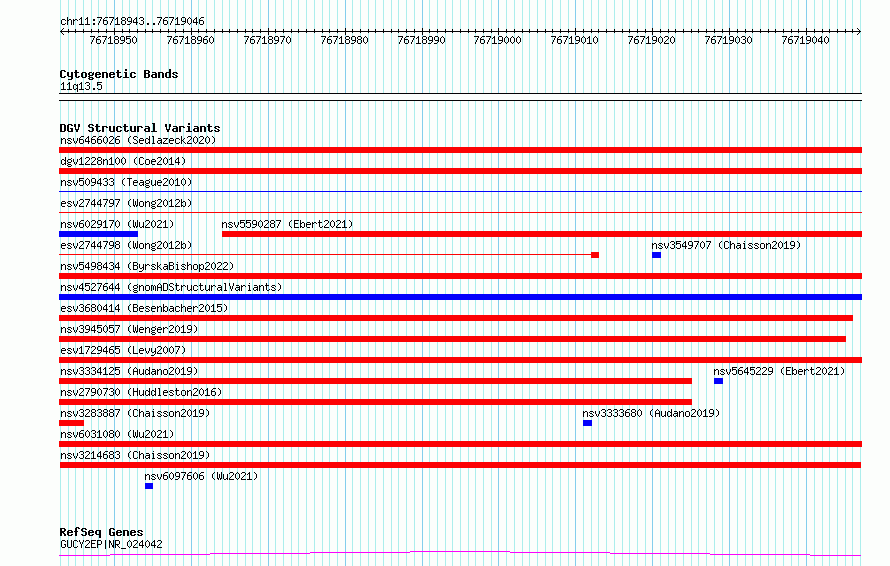Open nsv5645229 (Ebert2021) label

pyautogui.click(x=779, y=371)
